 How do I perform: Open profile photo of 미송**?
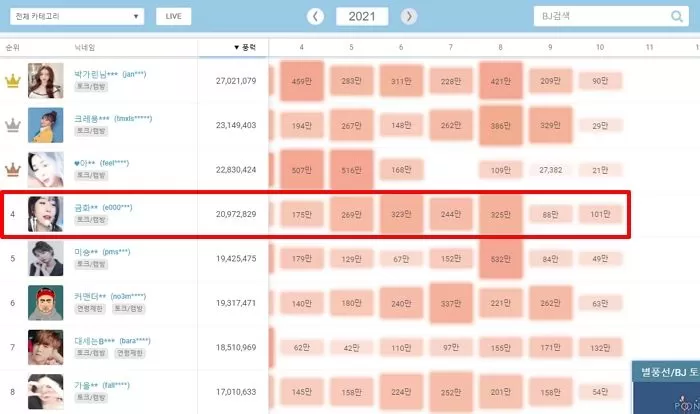(x=46, y=258)
